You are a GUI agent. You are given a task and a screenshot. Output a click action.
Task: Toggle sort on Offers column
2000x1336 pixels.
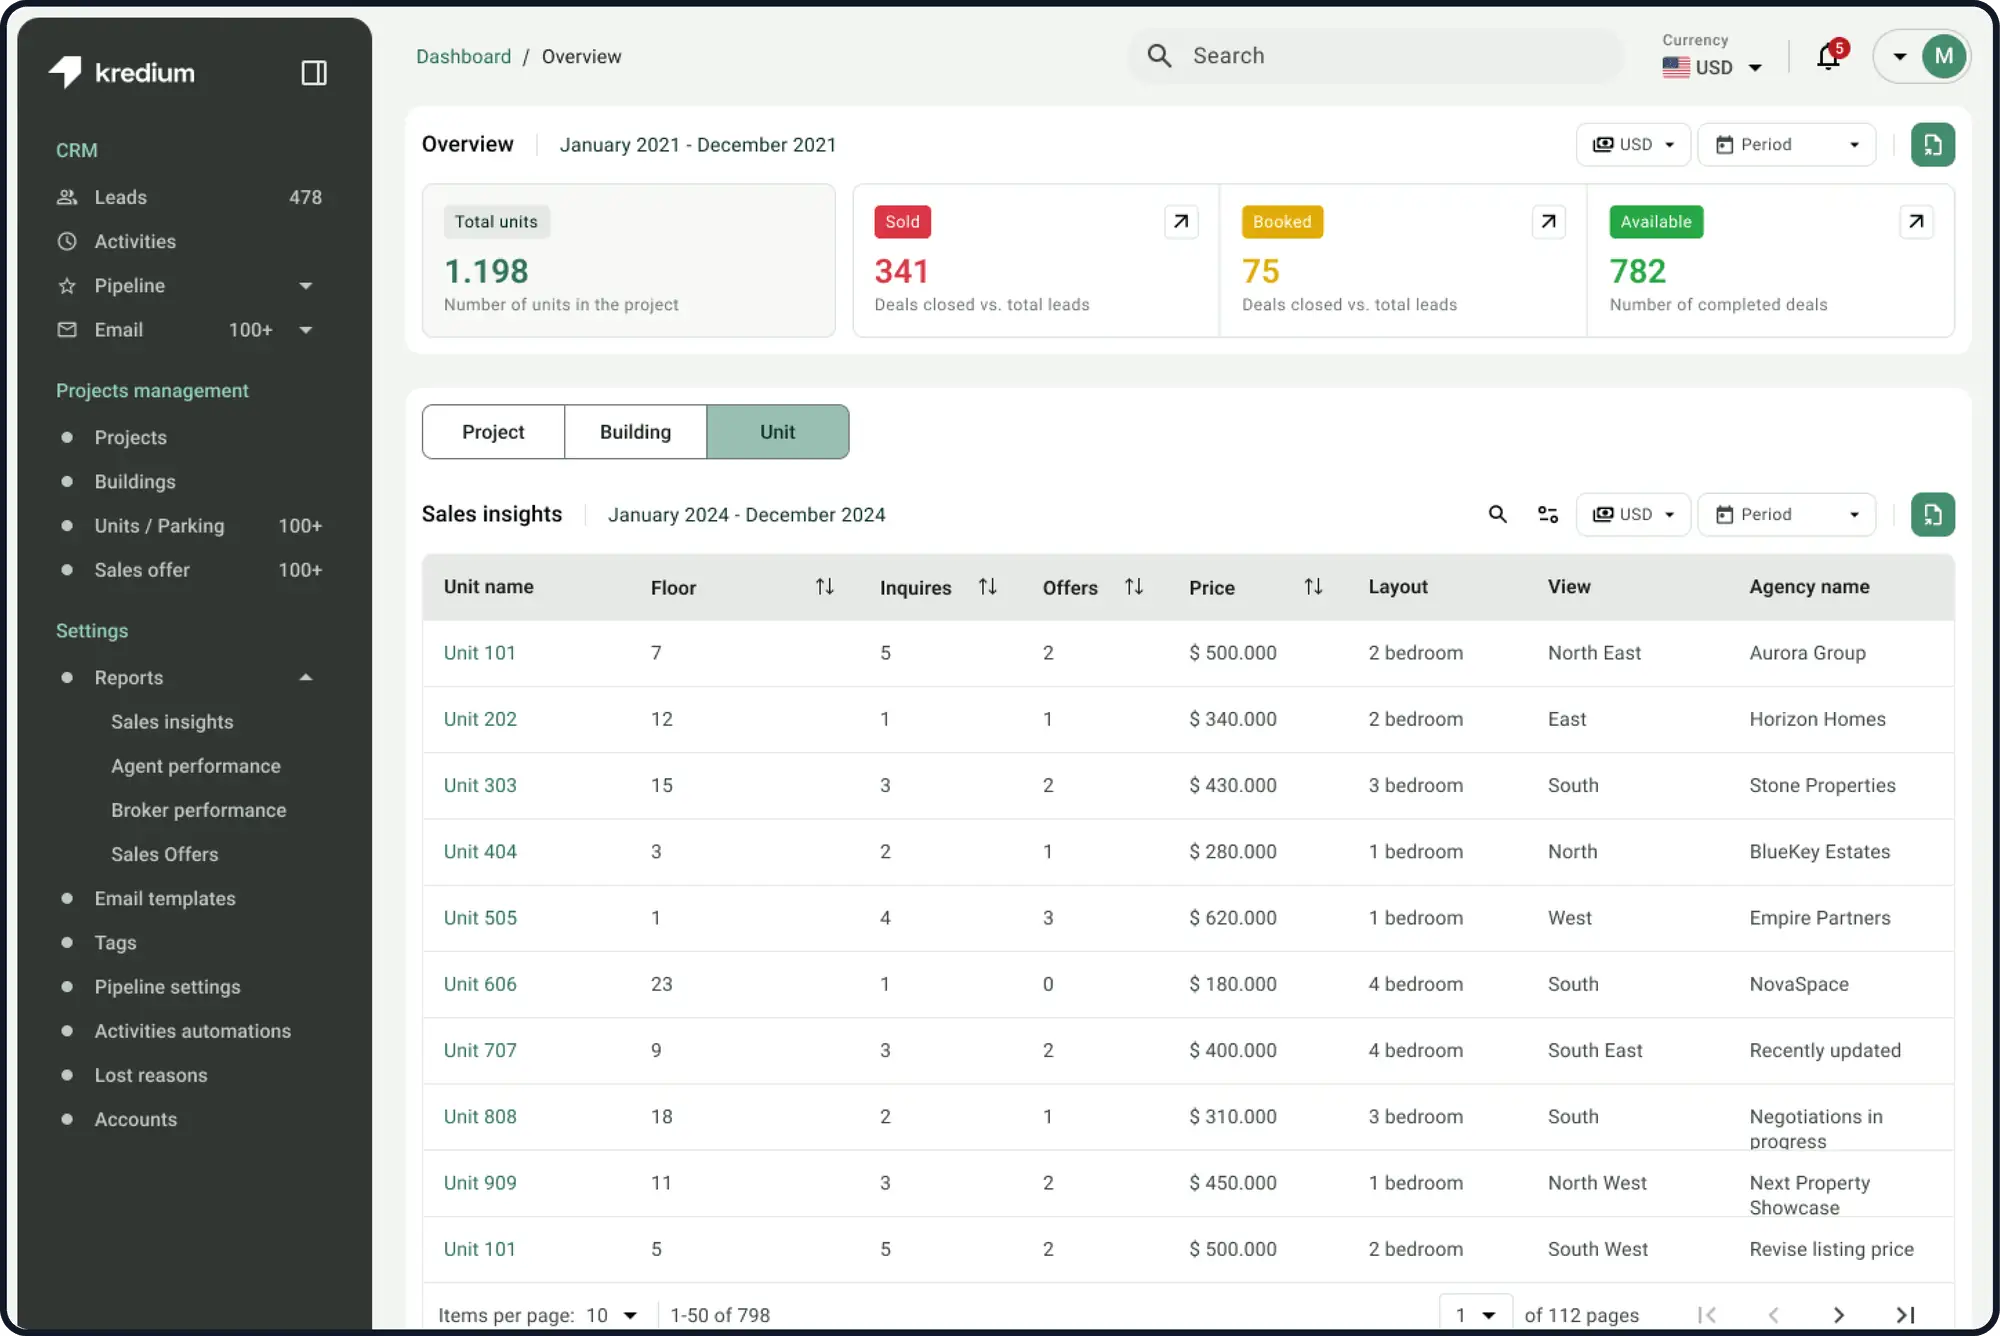coord(1133,587)
